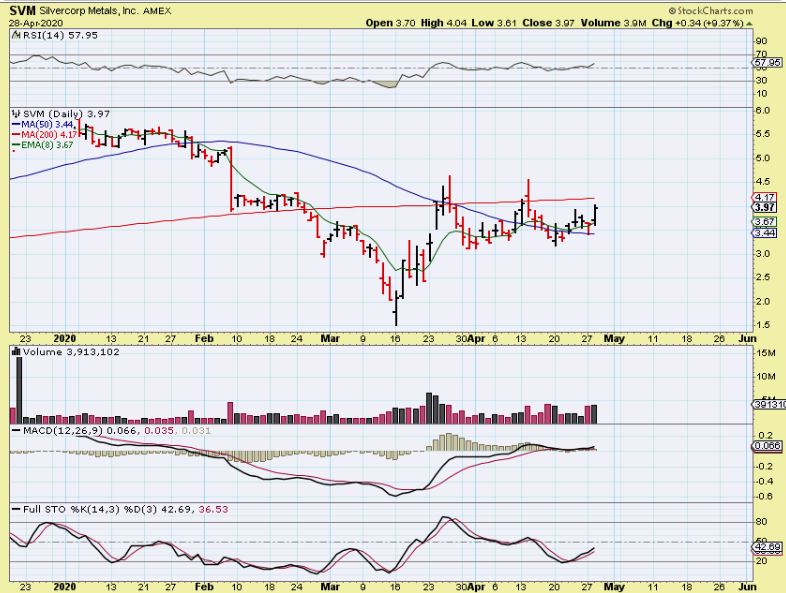Click the SVM (Daily) 3.97 legend label
Screen dimensions: 786x593
(x=66, y=114)
